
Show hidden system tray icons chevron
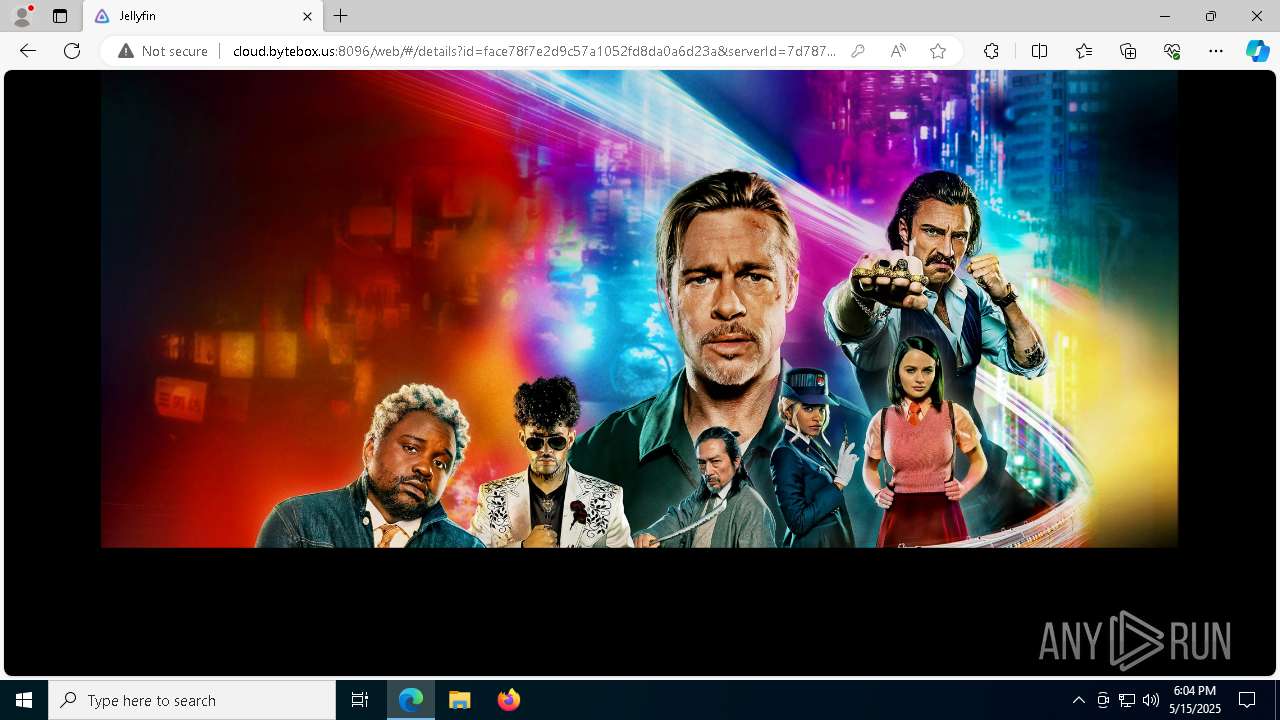point(1079,700)
